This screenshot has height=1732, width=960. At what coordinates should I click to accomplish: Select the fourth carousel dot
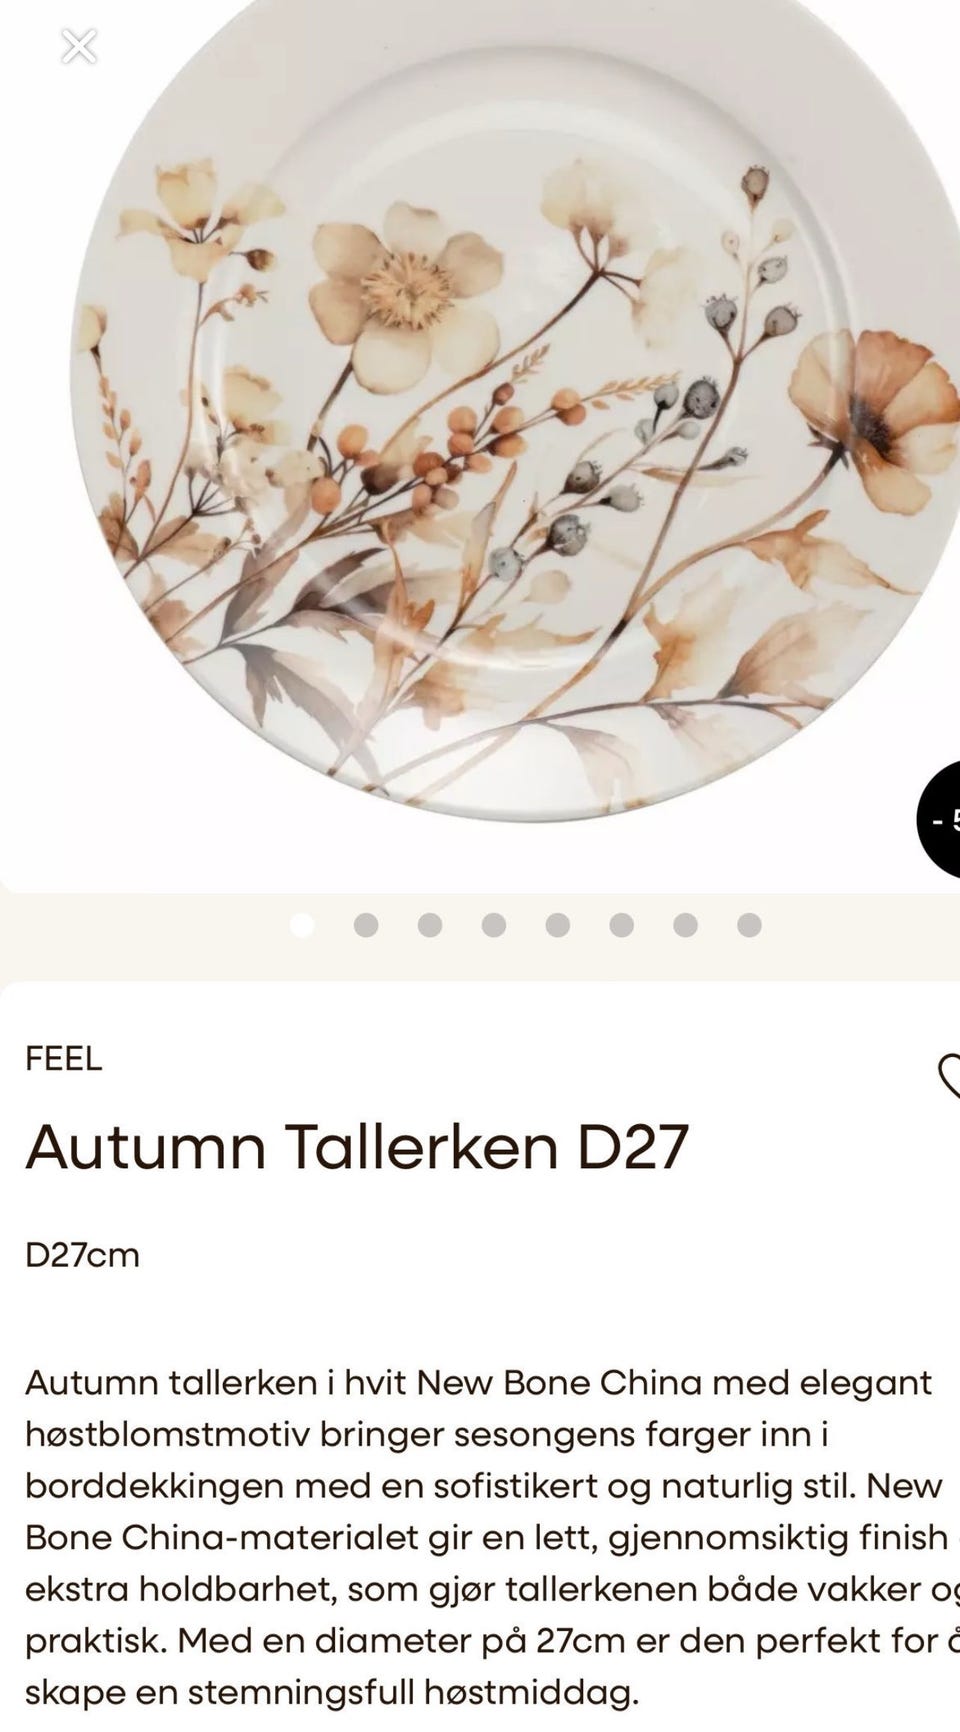tap(494, 925)
